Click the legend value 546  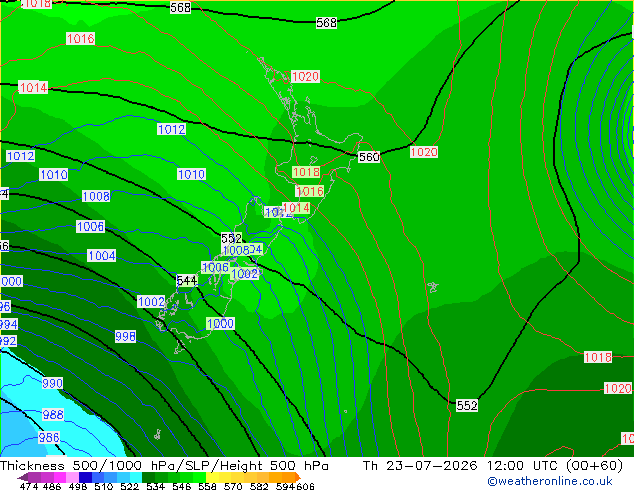point(181,486)
